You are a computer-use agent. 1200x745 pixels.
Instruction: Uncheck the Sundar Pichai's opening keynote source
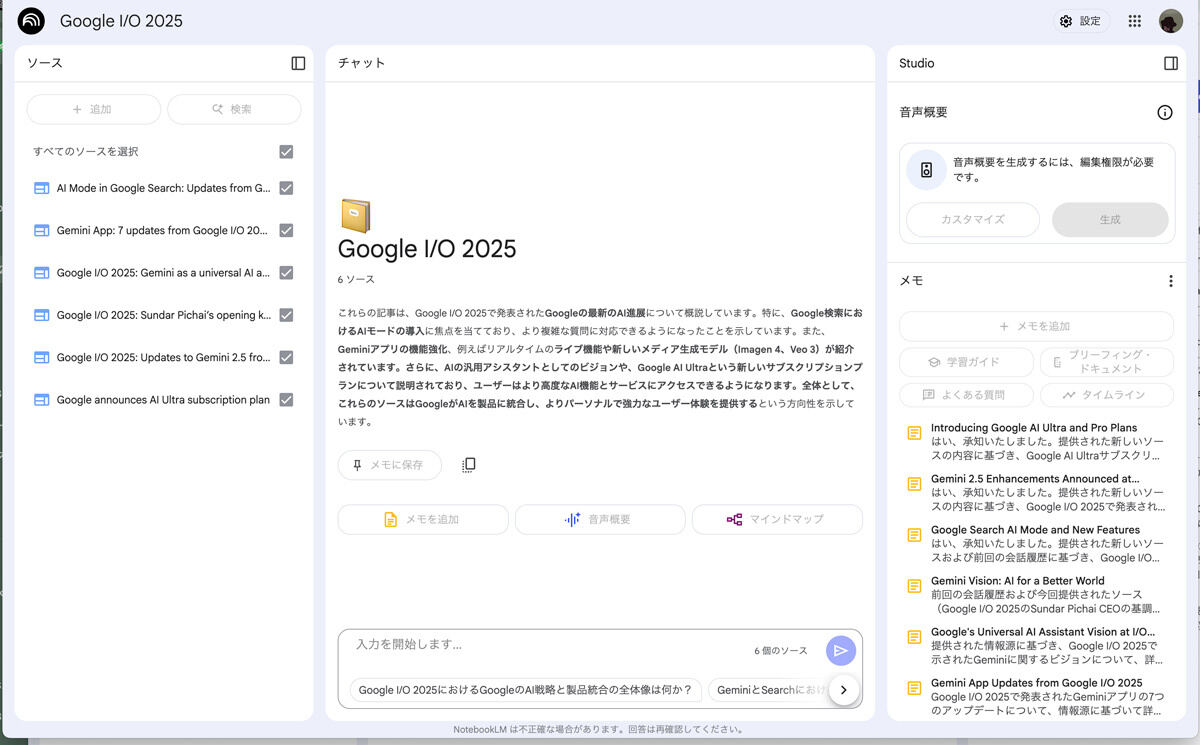tap(286, 315)
